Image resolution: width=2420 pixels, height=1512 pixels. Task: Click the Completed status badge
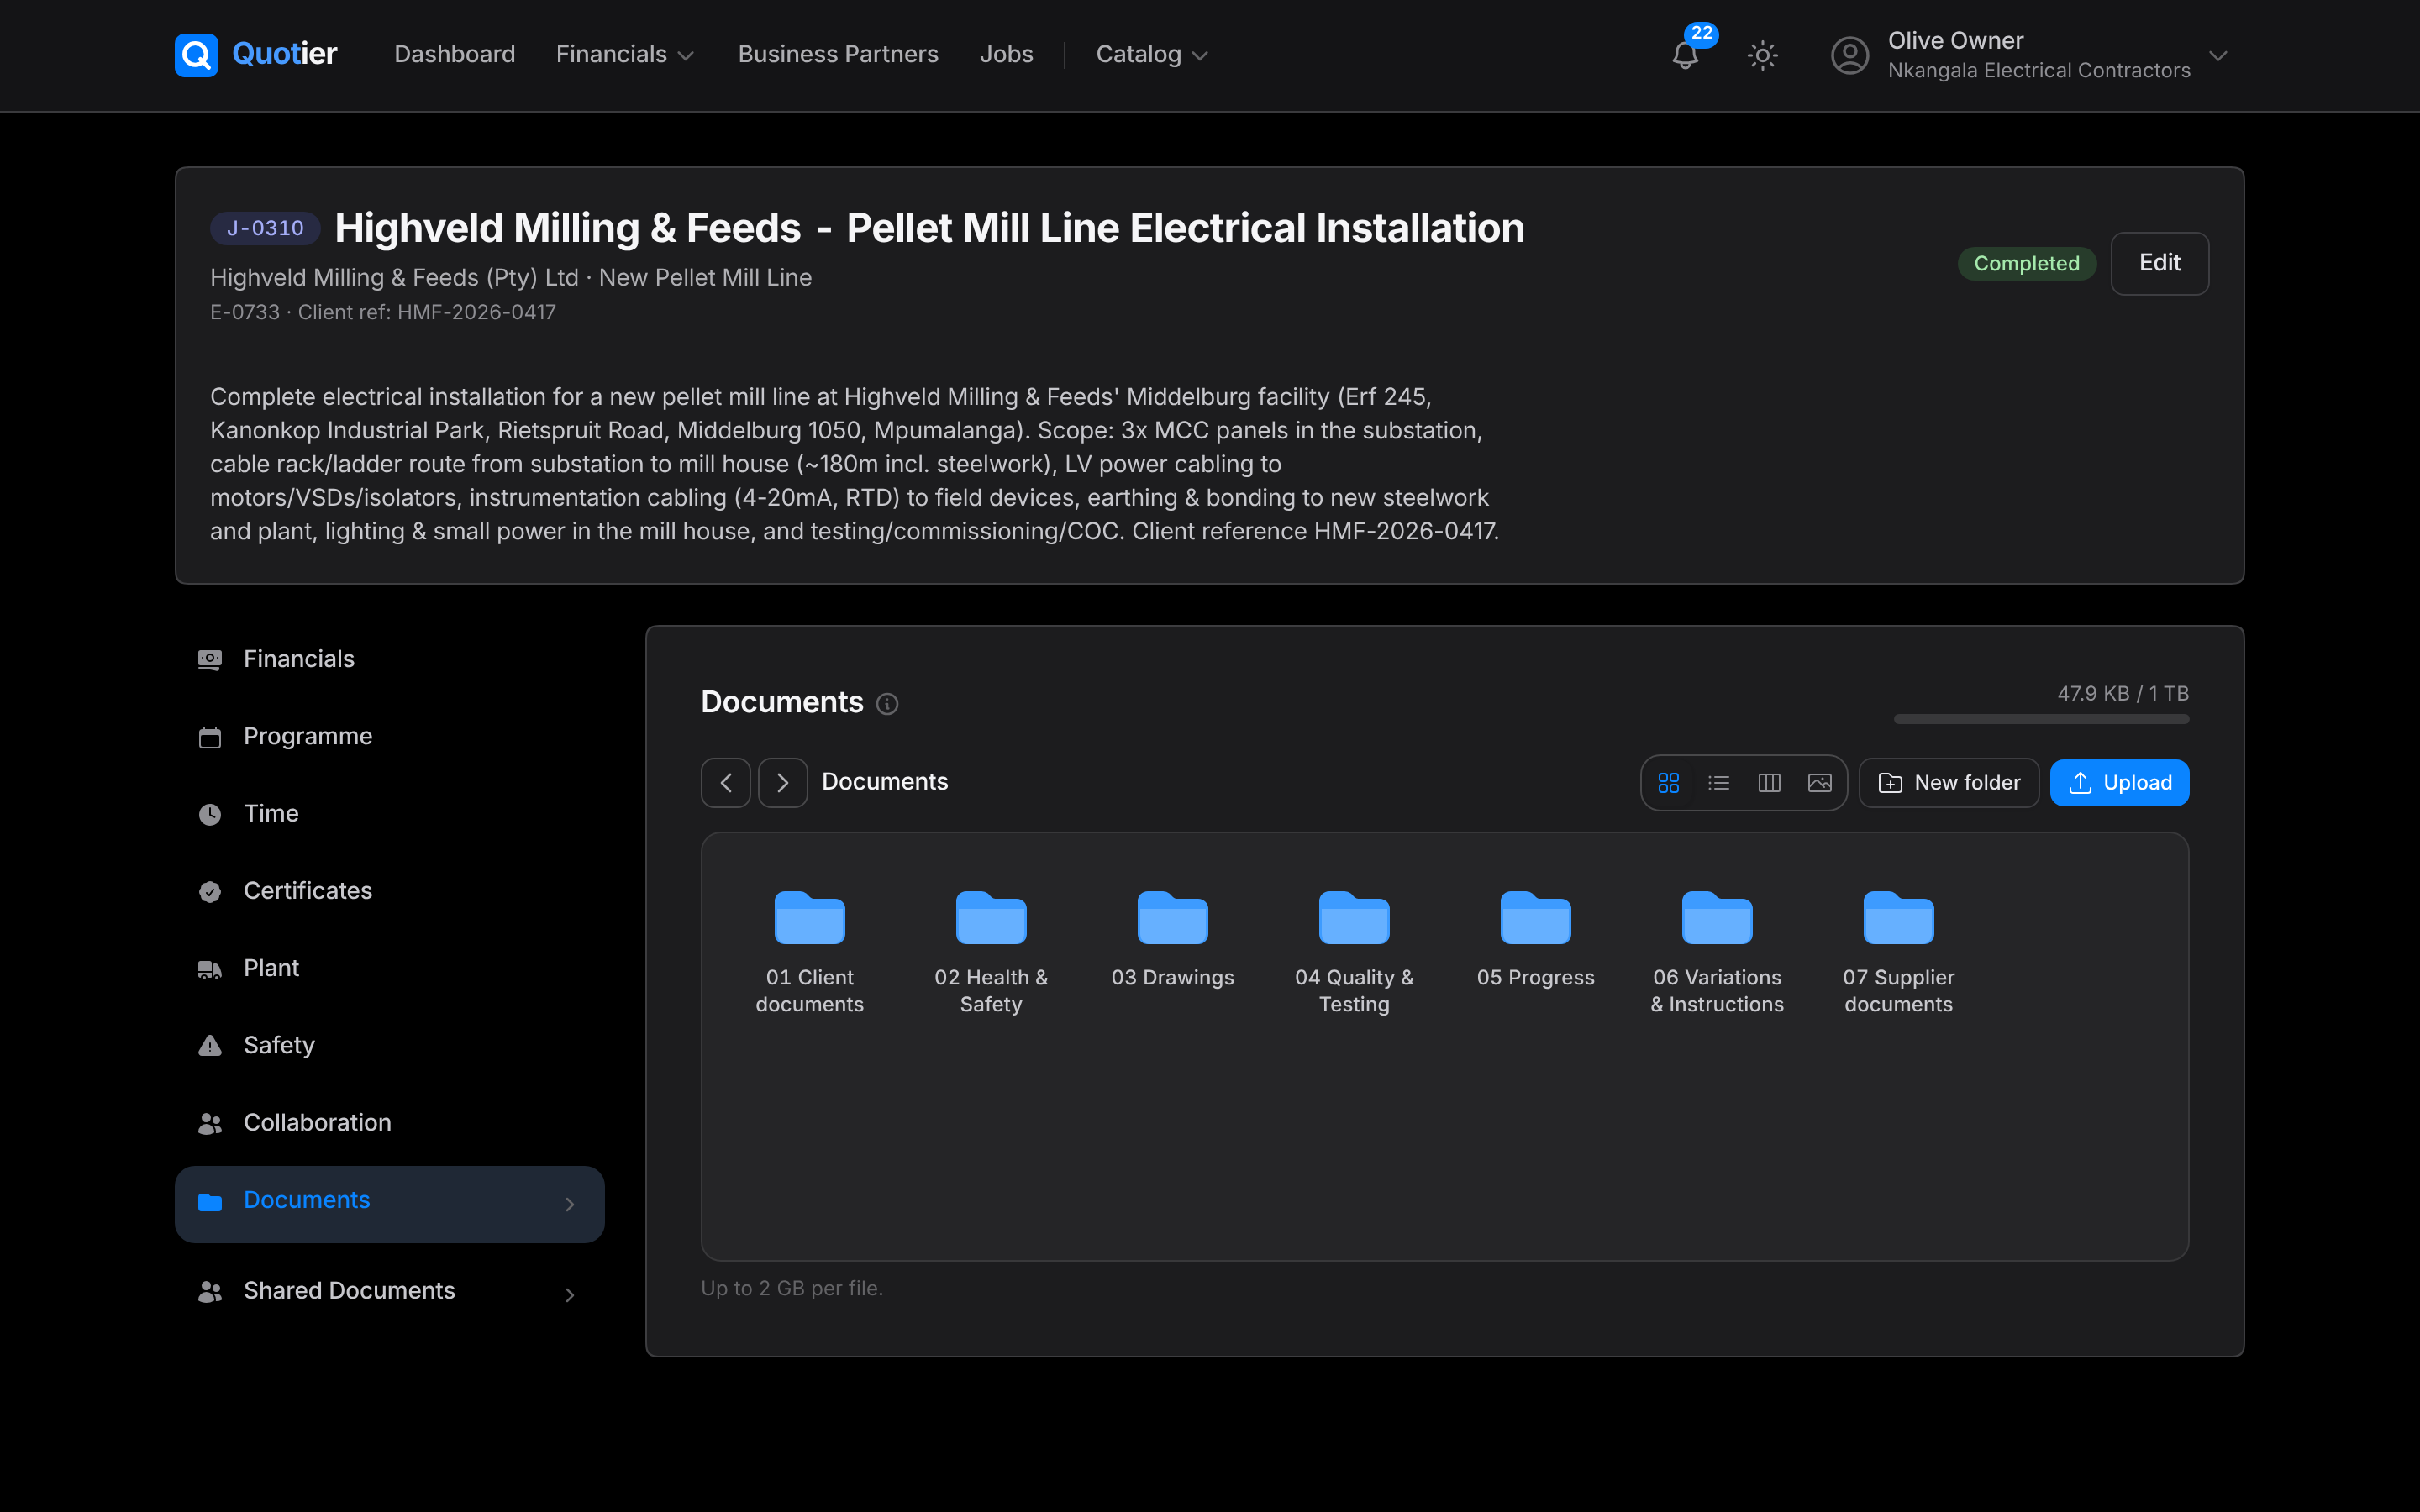click(x=2026, y=263)
